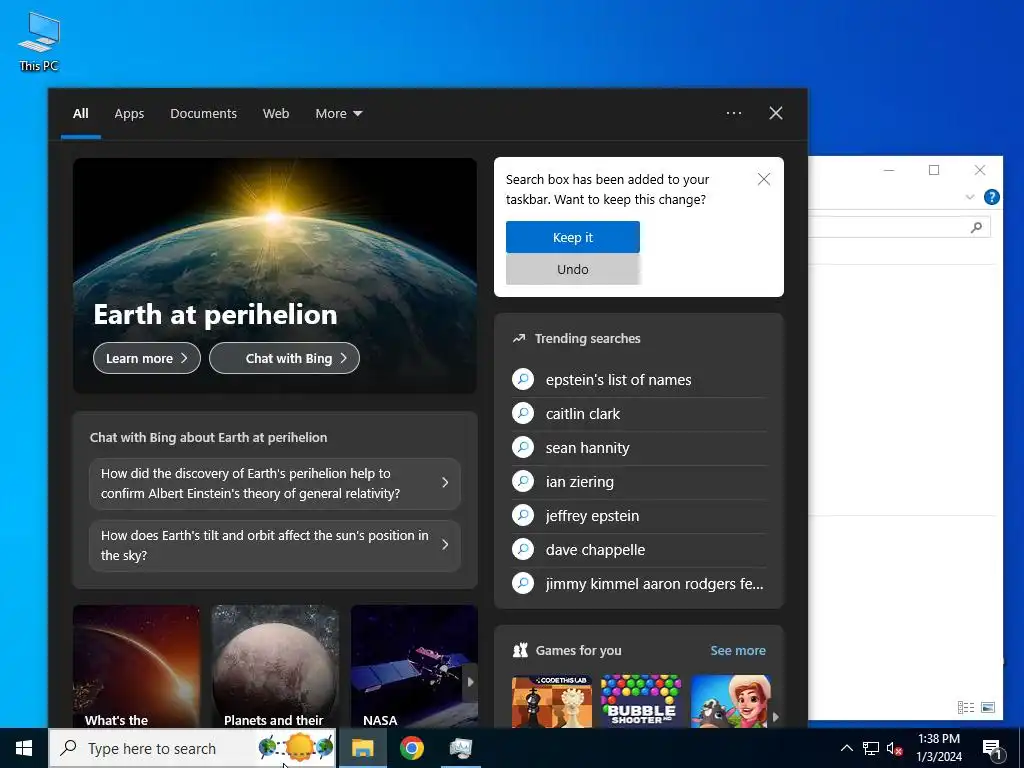Advance the image carousel next to the NASA card
This screenshot has width=1024, height=768.
[470, 682]
